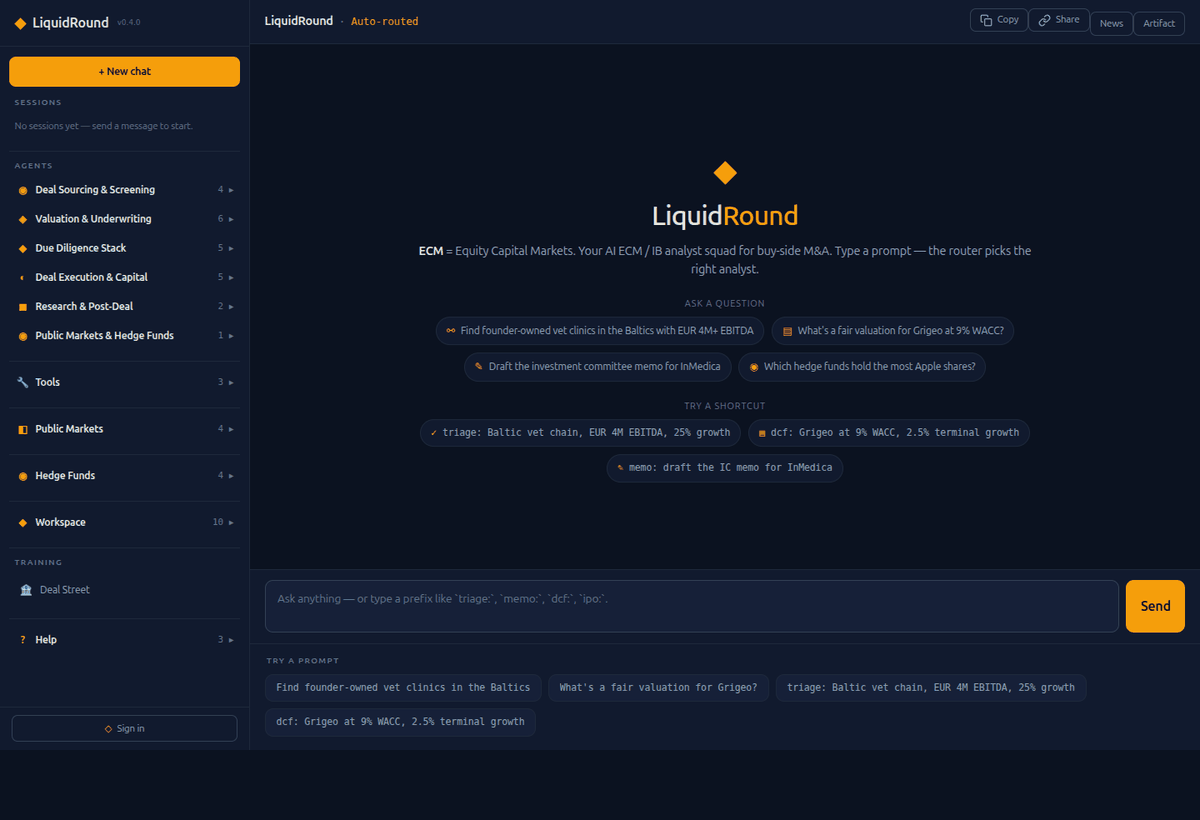The width and height of the screenshot is (1200, 820).
Task: Click Deal Execution & Capital icon
Action: pyautogui.click(x=23, y=277)
